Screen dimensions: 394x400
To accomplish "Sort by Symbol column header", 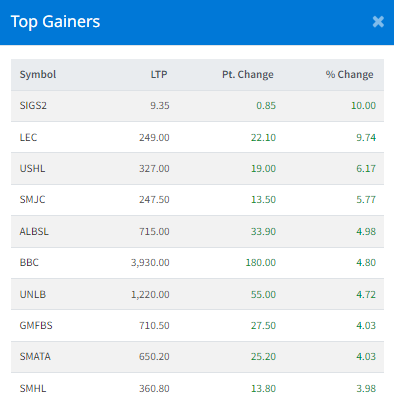I will (38, 74).
